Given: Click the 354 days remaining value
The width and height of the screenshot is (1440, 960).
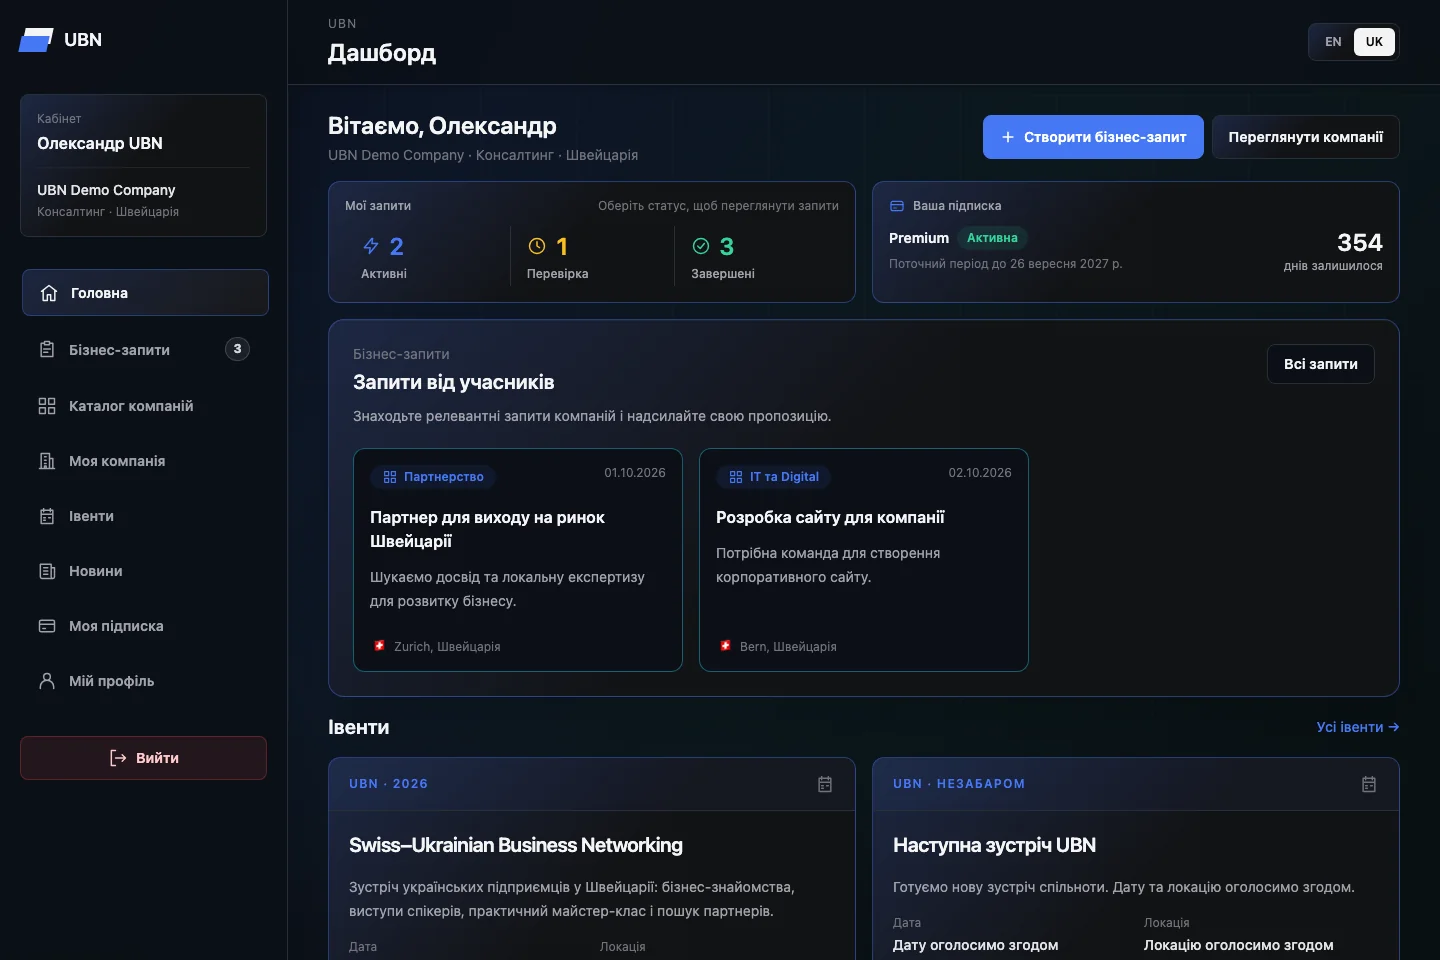Looking at the screenshot, I should coord(1360,243).
